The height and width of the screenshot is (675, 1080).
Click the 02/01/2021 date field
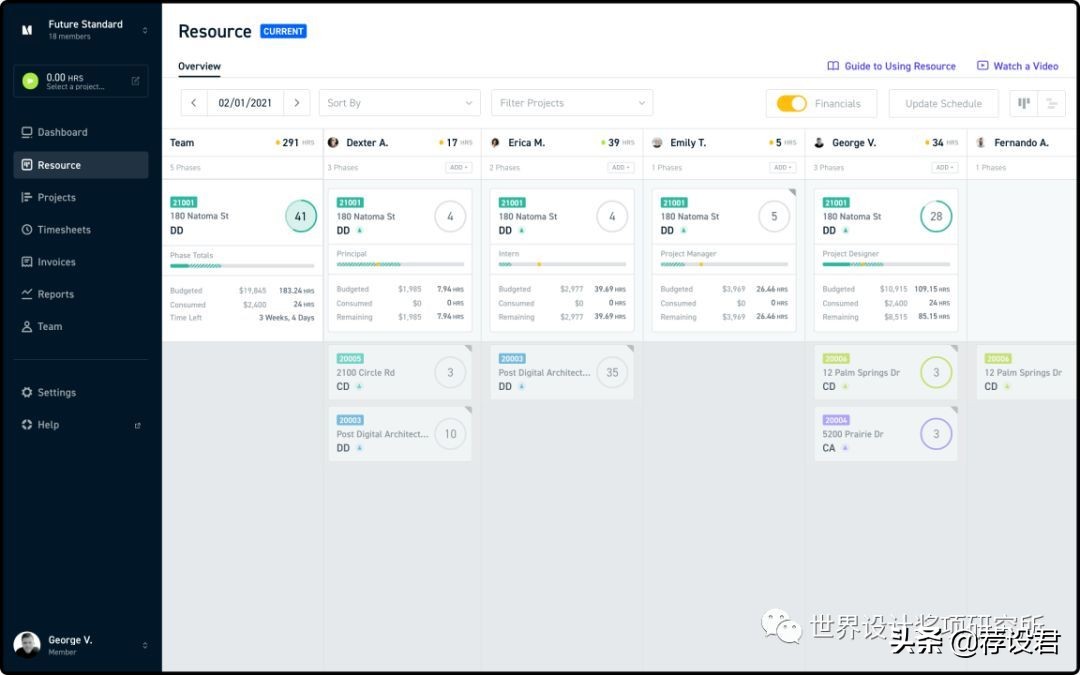(x=245, y=103)
